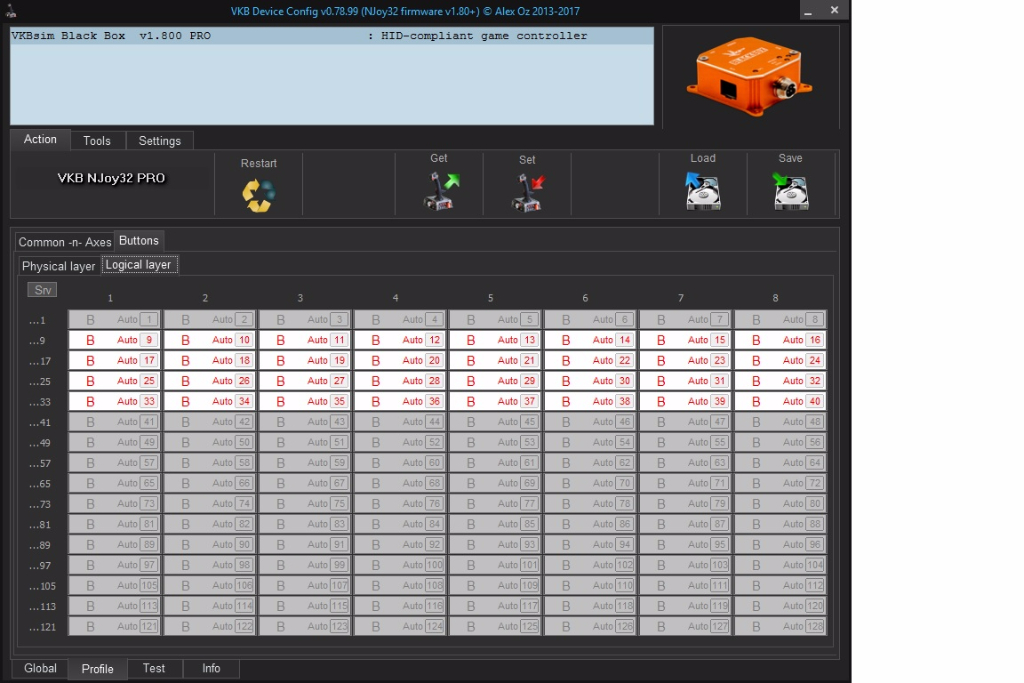The image size is (1024, 683).
Task: Select the red logical button cell 40
Action: (780, 401)
